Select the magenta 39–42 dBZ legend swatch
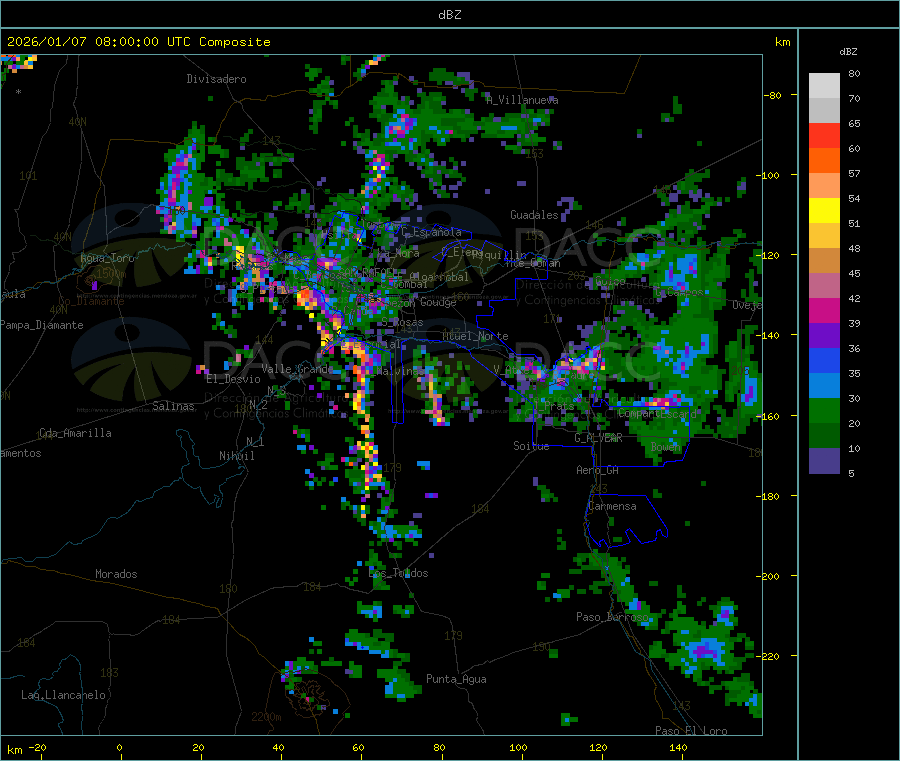The height and width of the screenshot is (761, 900). point(824,310)
